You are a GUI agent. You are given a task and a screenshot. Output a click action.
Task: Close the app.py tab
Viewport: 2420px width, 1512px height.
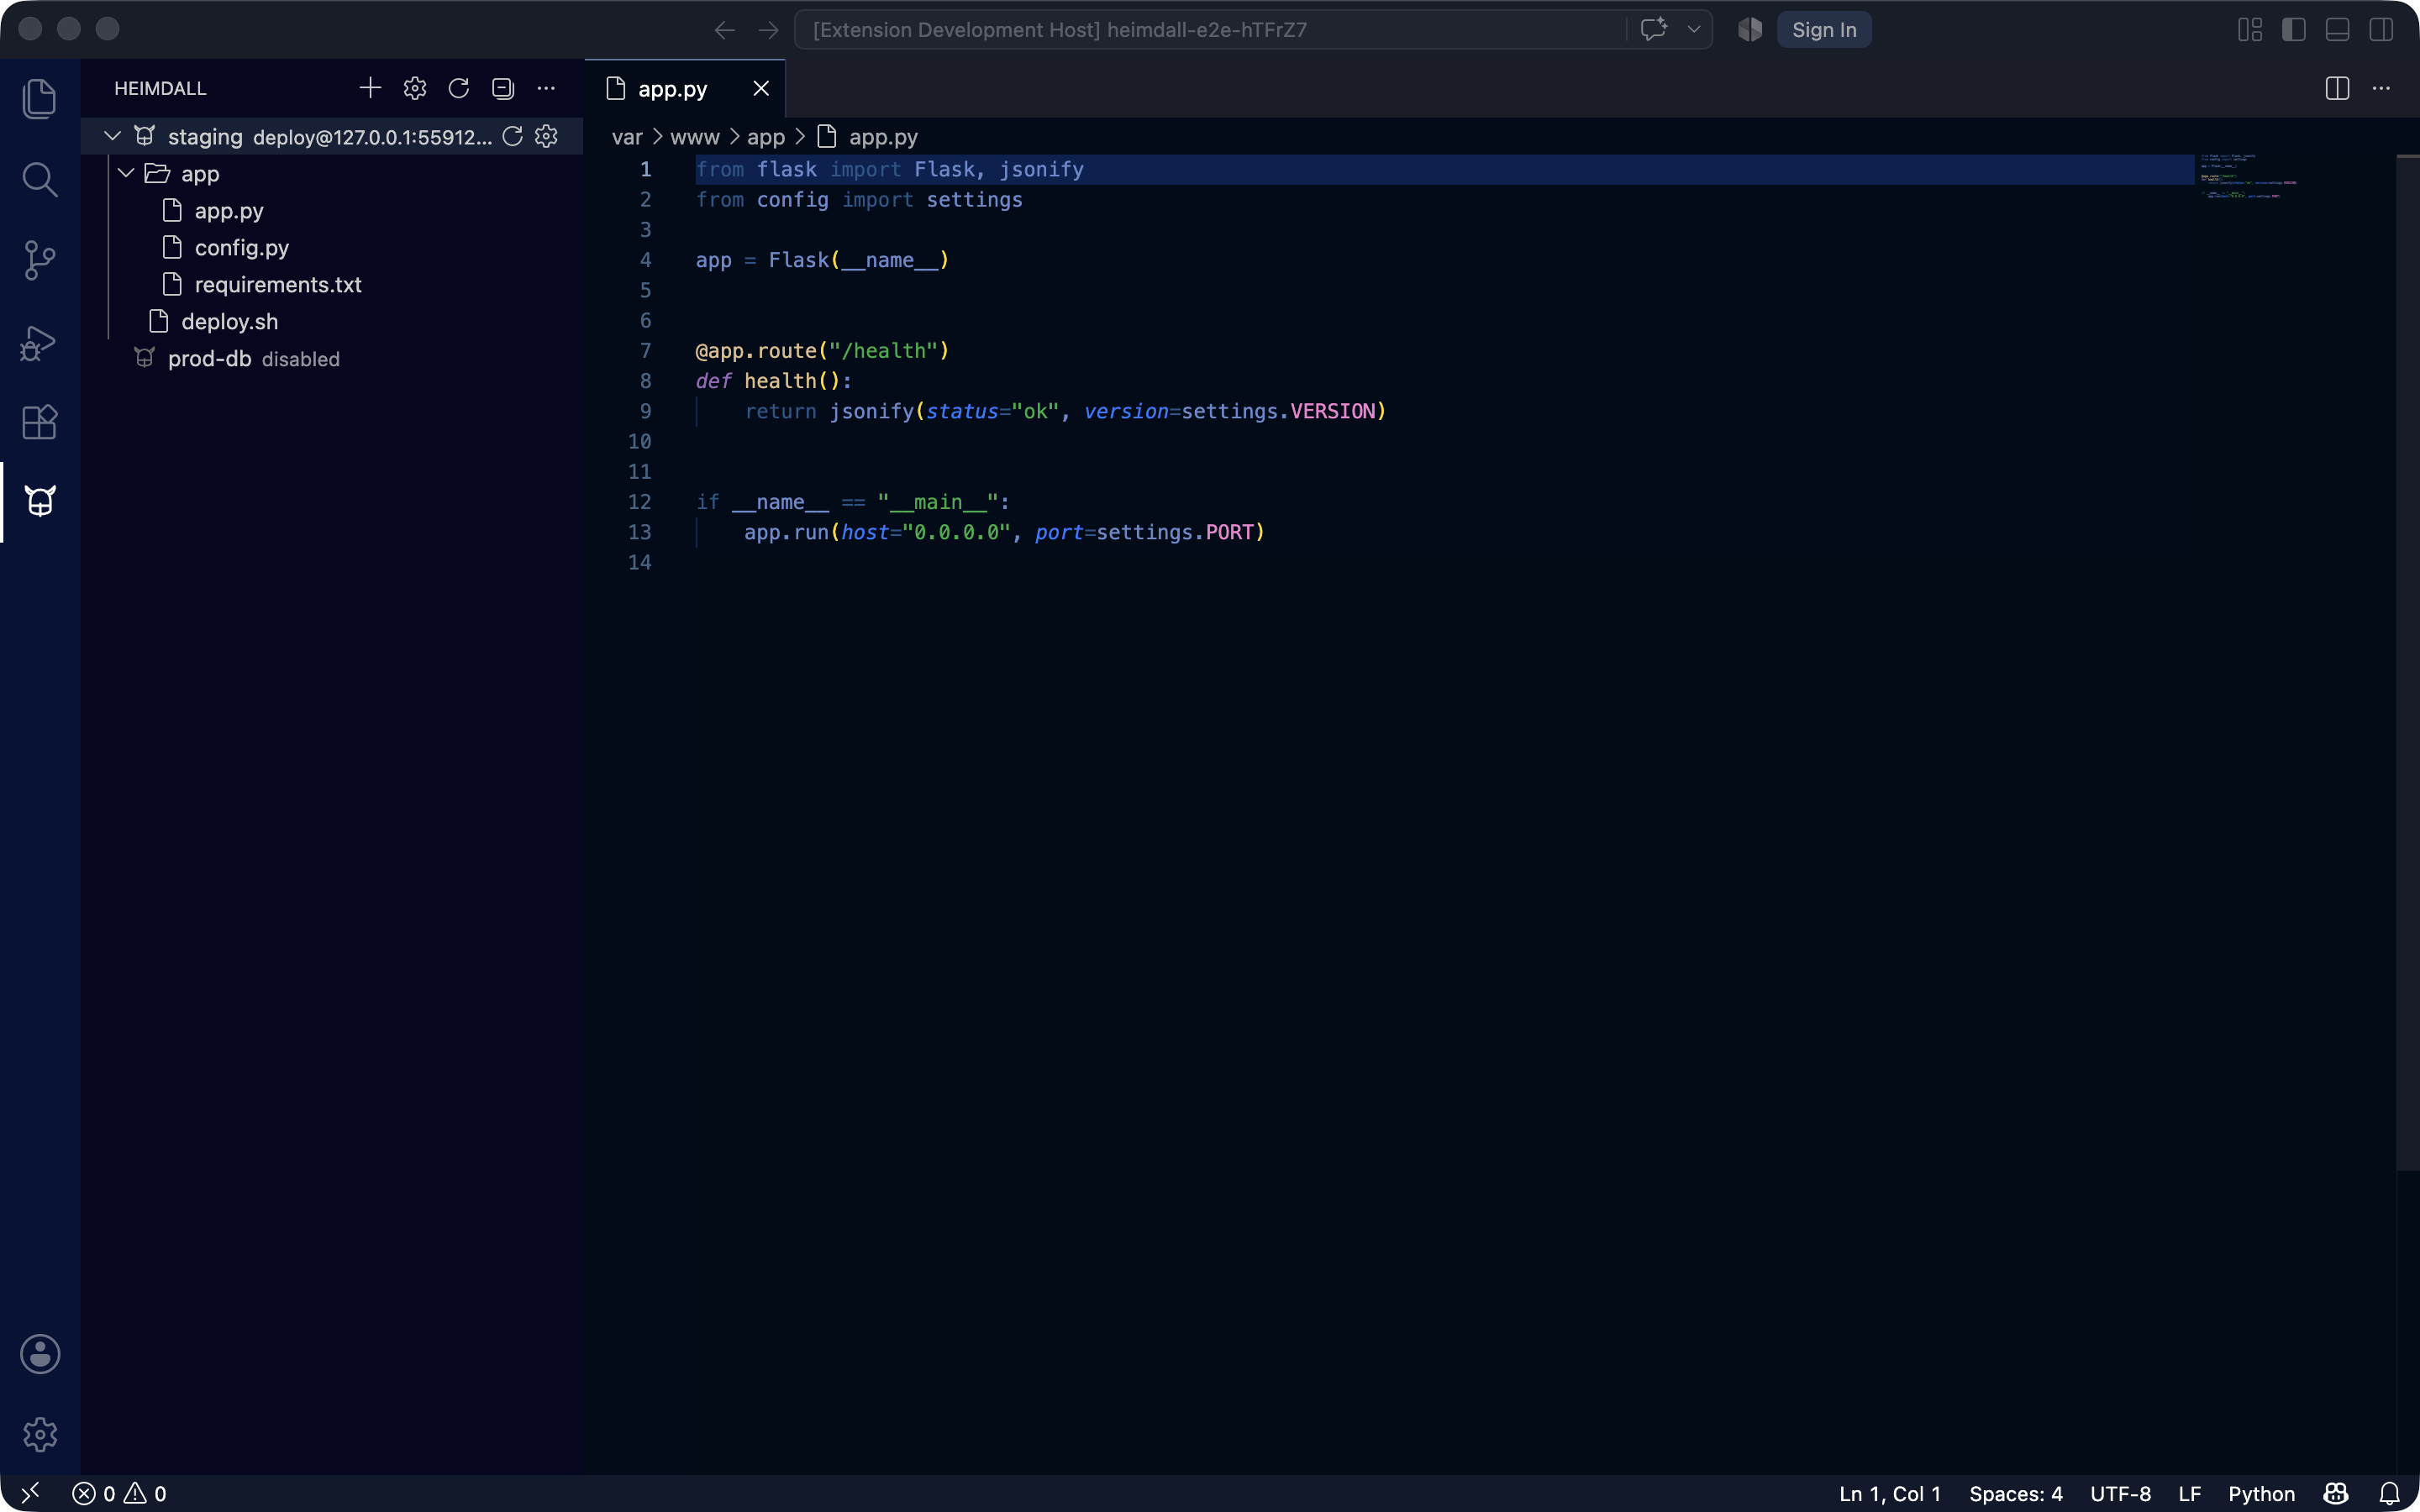[761, 88]
